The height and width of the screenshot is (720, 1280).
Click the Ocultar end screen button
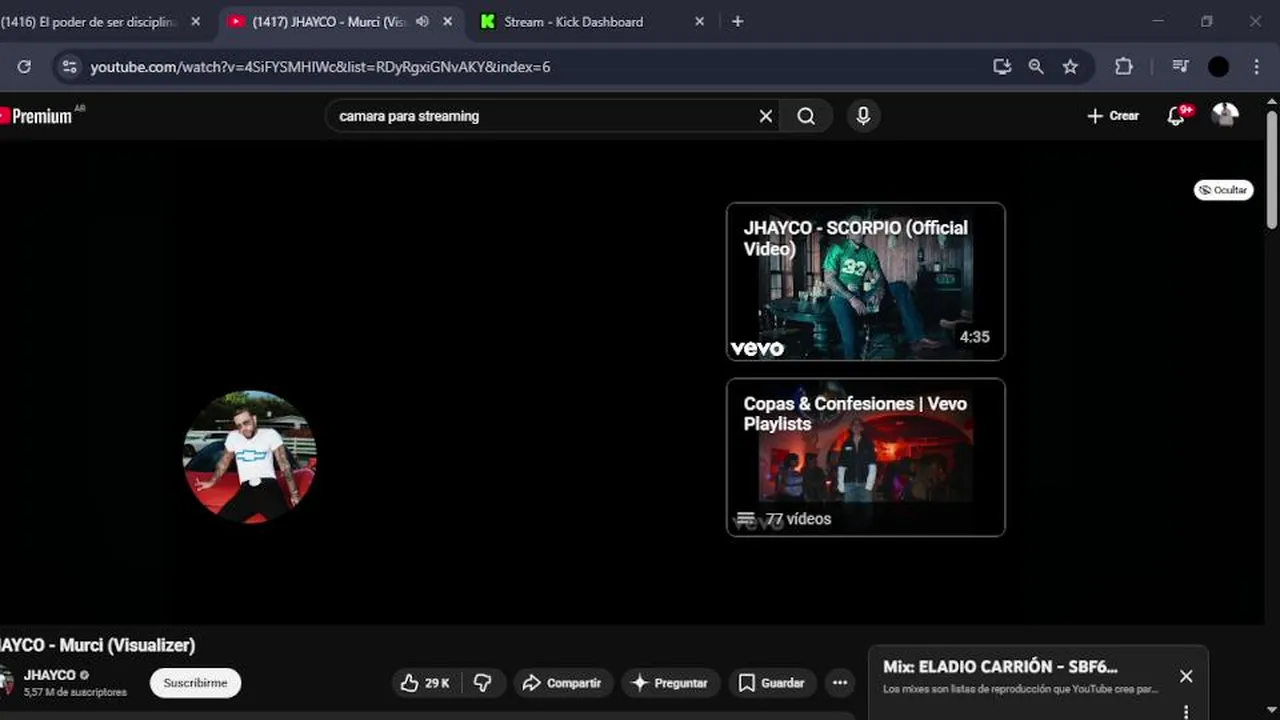[x=1223, y=190]
